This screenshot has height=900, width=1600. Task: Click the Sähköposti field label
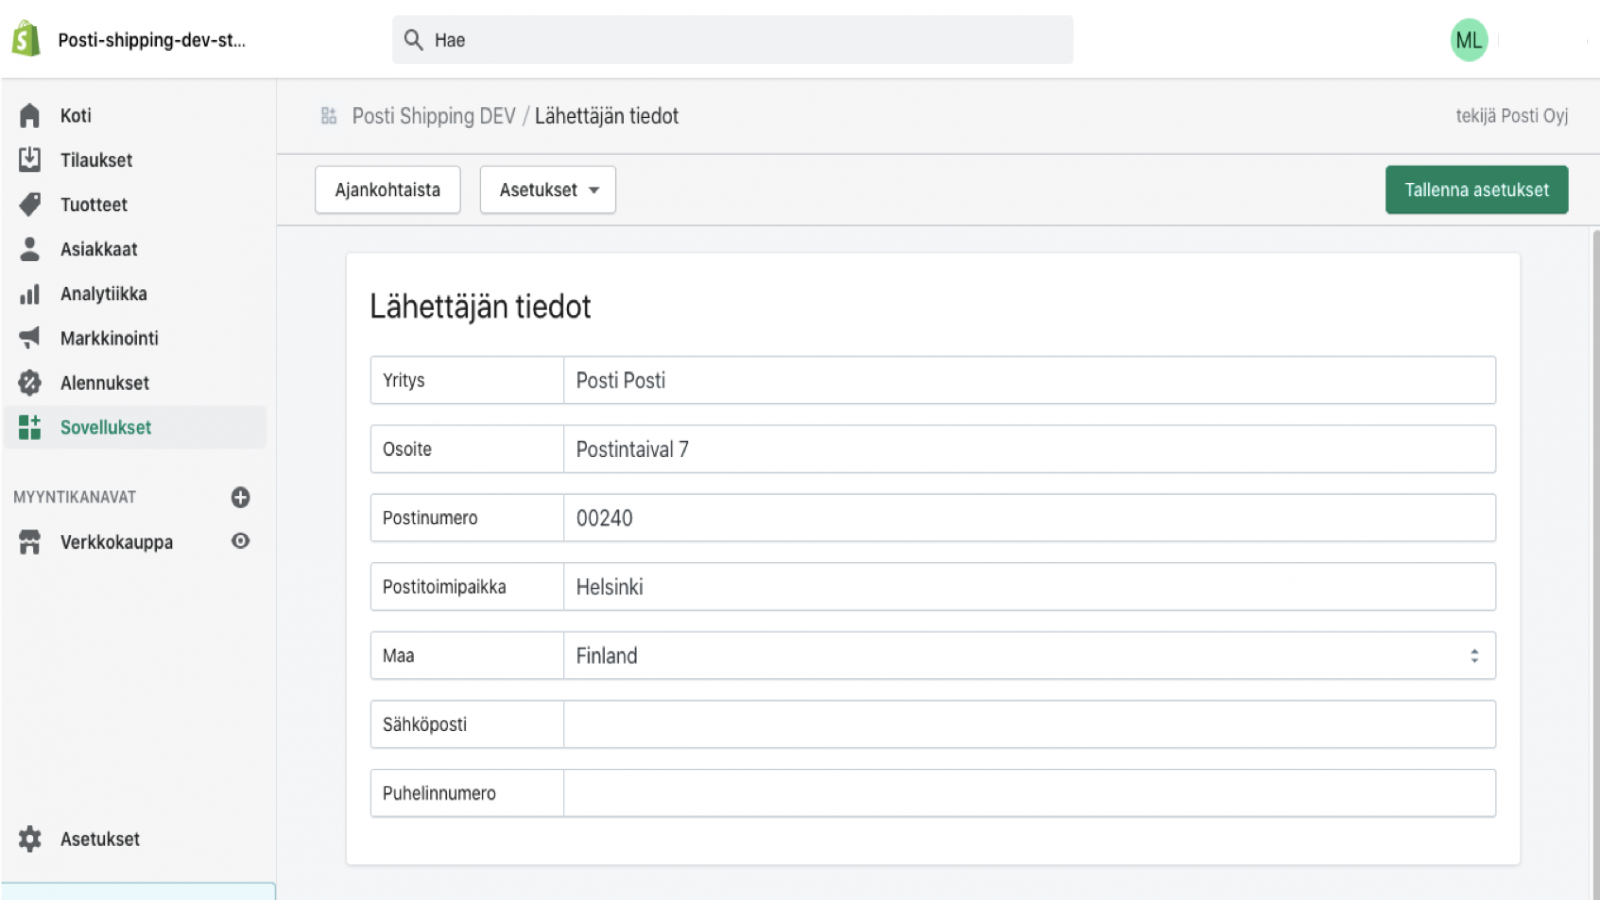[x=425, y=724]
